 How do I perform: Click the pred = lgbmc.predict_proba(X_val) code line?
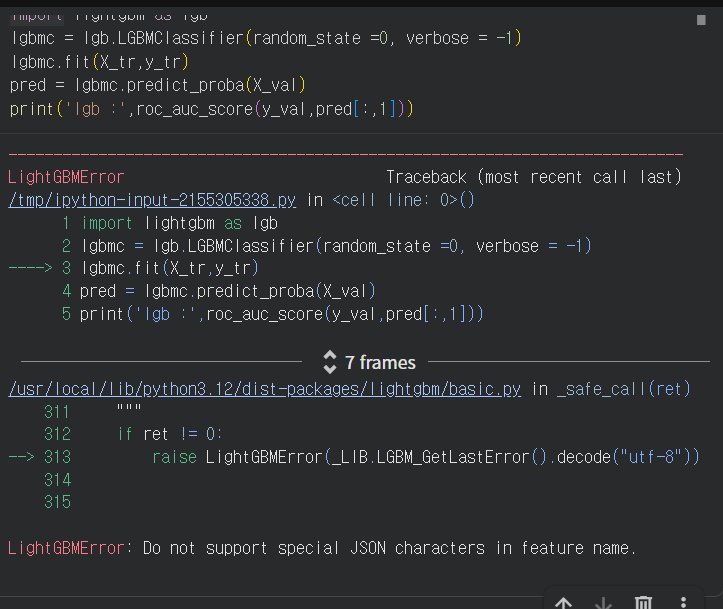[x=158, y=85]
